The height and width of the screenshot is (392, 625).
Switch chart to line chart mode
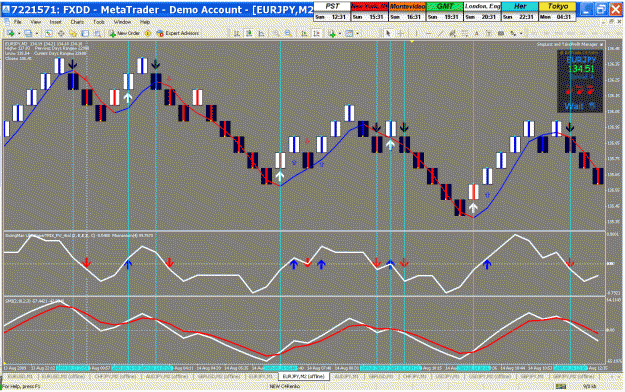(x=261, y=33)
